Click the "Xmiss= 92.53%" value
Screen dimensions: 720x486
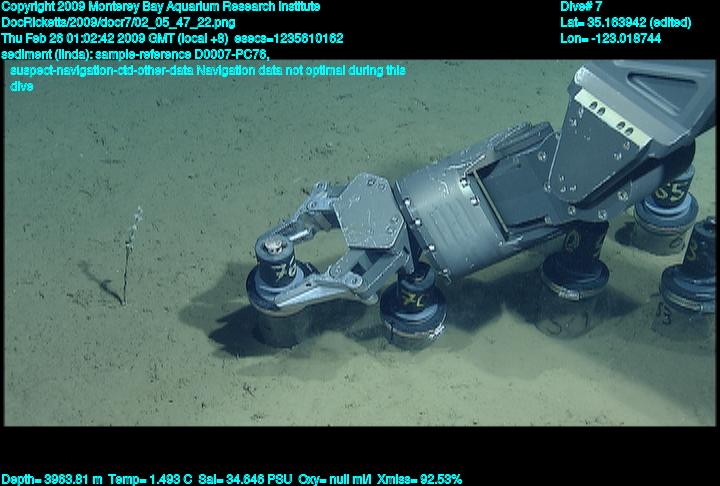[420, 479]
